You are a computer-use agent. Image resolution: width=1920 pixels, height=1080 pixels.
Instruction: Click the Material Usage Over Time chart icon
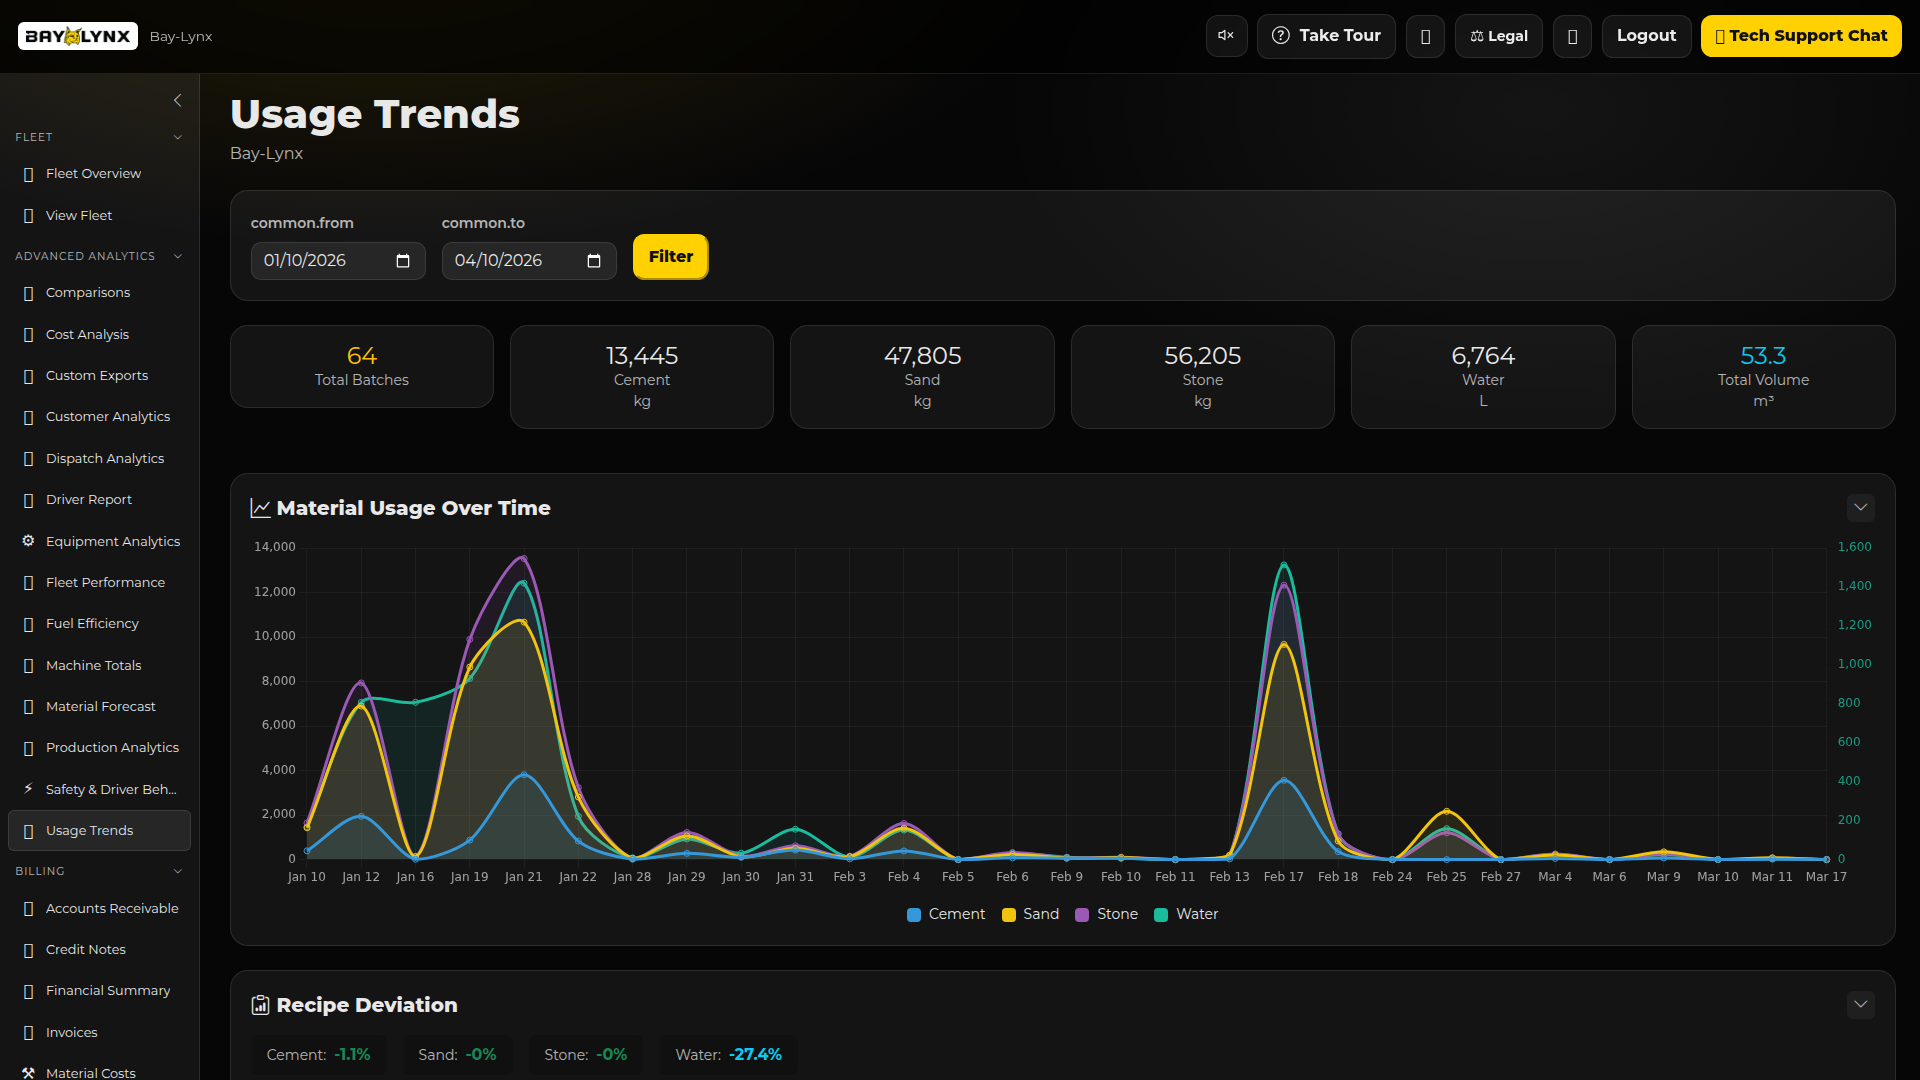(260, 507)
